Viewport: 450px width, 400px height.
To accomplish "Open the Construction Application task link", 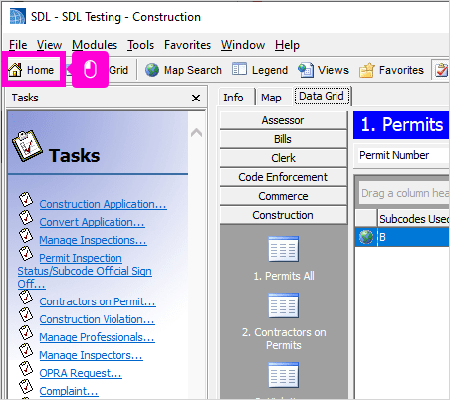I will [103, 204].
